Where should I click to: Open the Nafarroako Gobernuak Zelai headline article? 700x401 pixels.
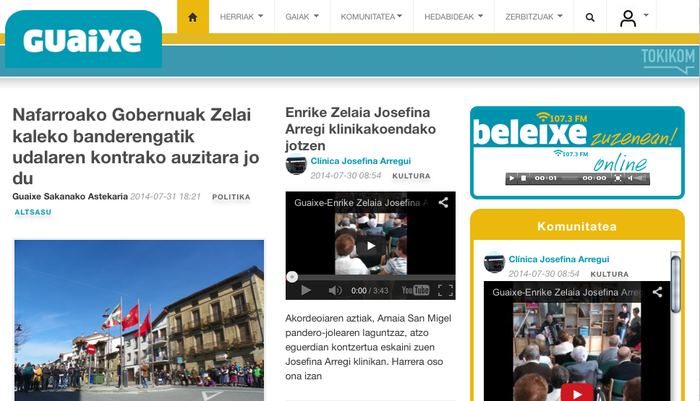pos(136,146)
